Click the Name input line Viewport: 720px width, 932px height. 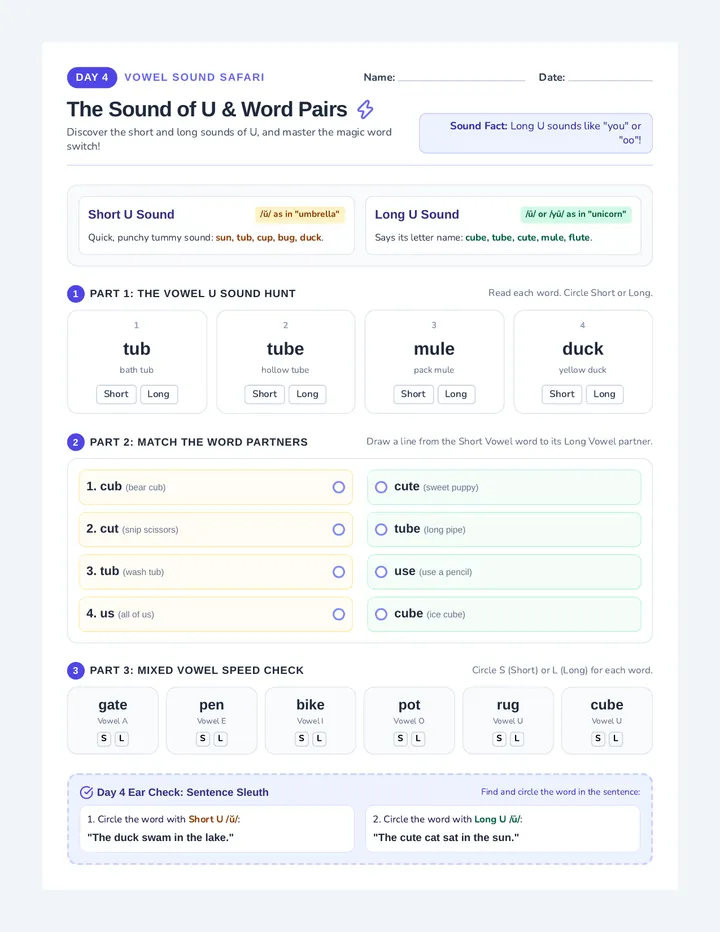tap(461, 77)
